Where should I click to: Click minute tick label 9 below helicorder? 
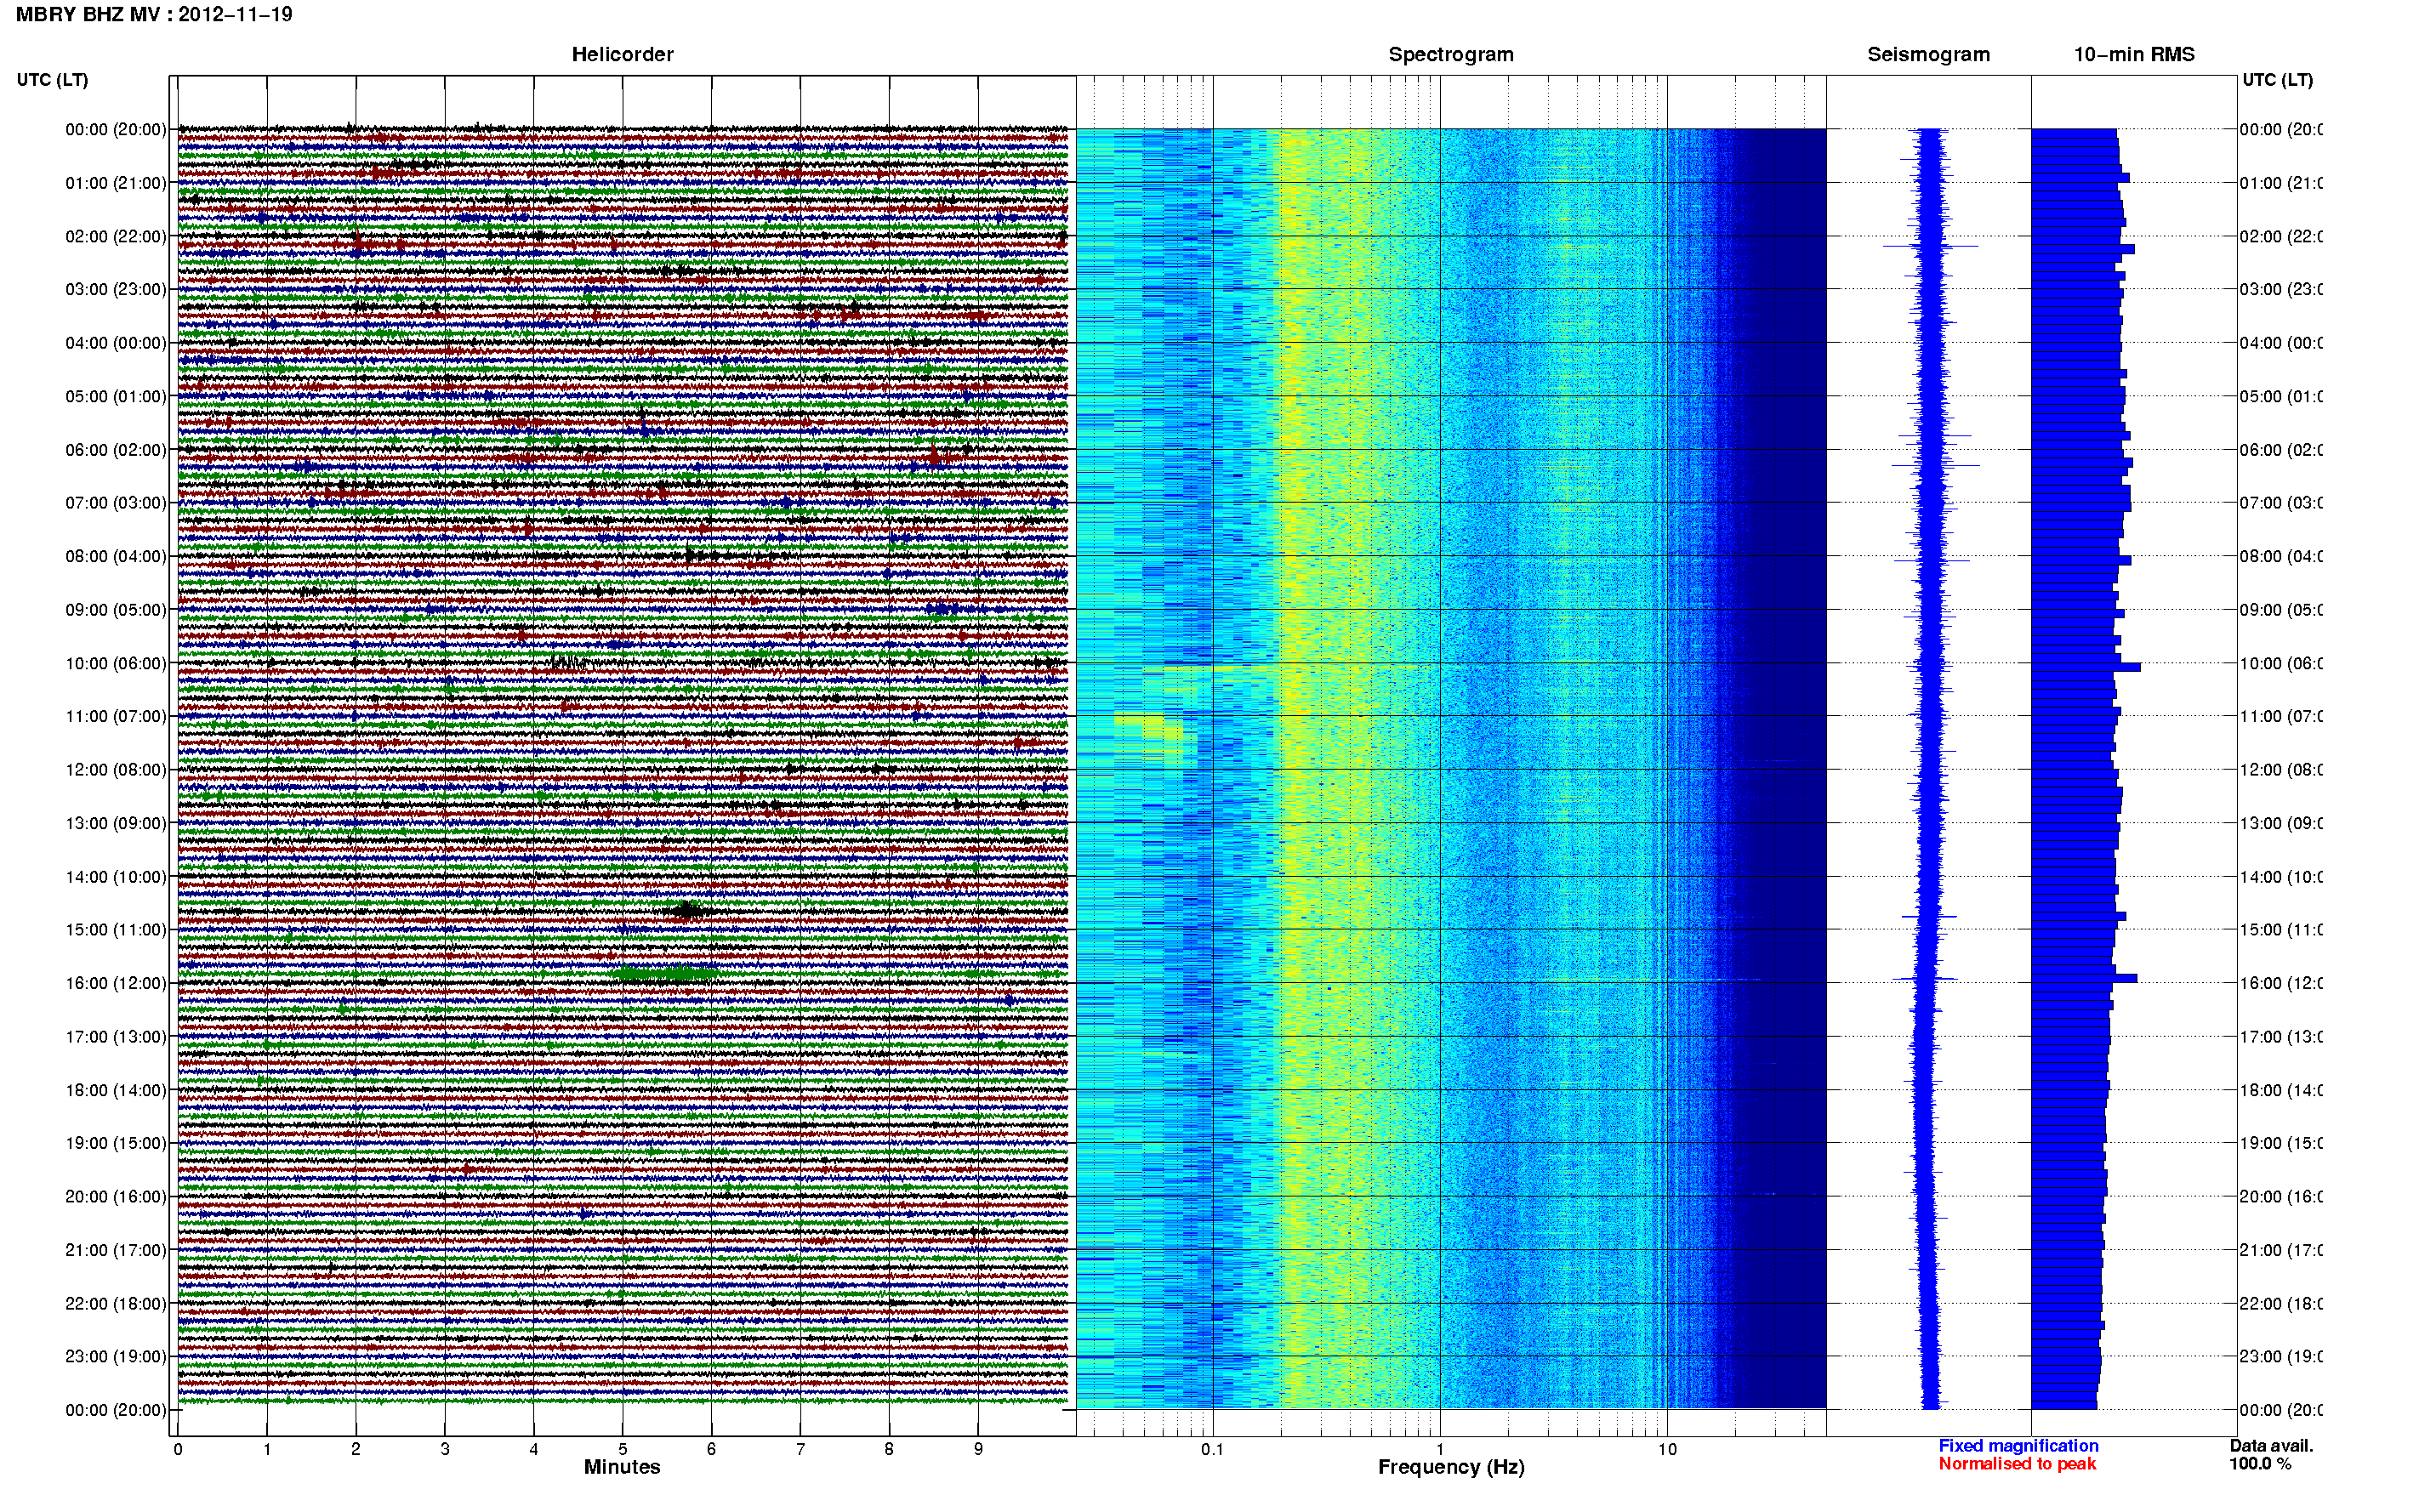[x=978, y=1449]
